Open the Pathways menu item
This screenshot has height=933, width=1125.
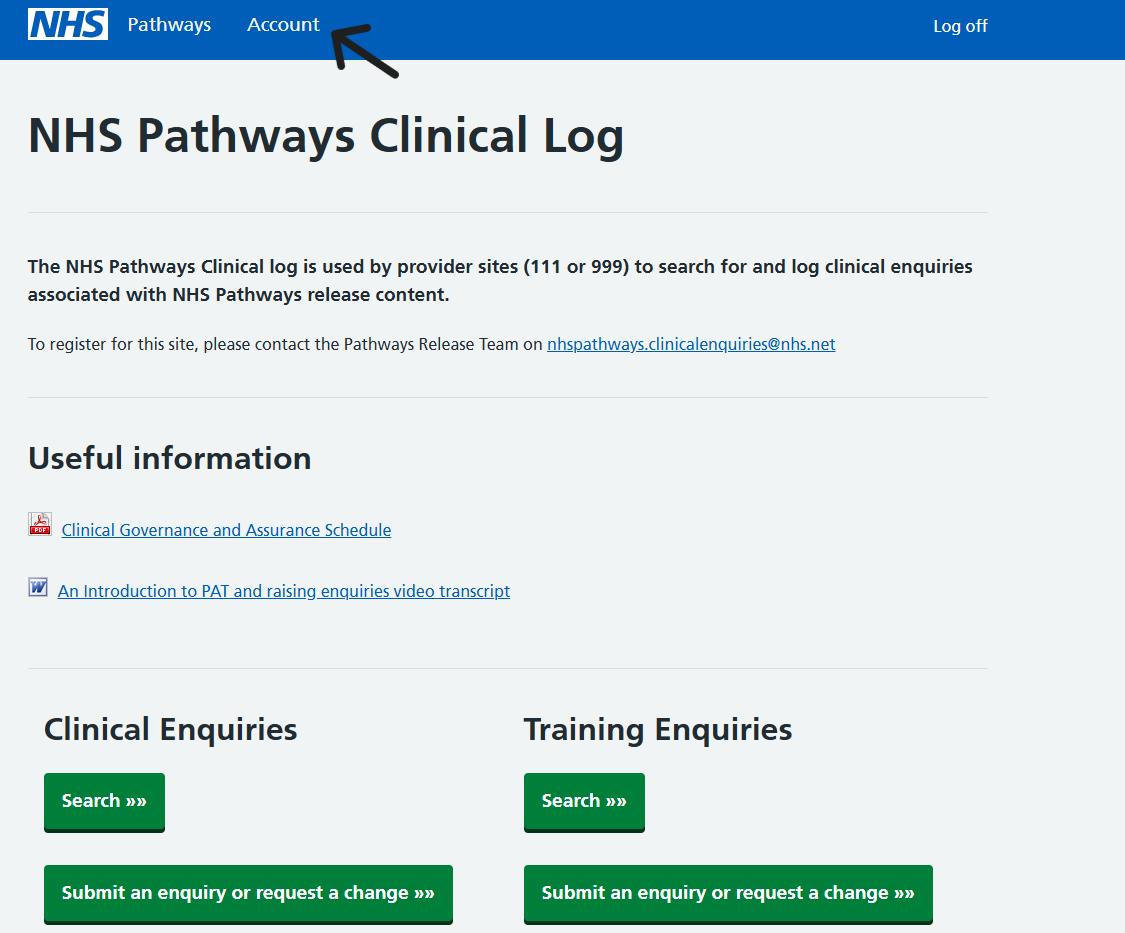click(x=169, y=25)
